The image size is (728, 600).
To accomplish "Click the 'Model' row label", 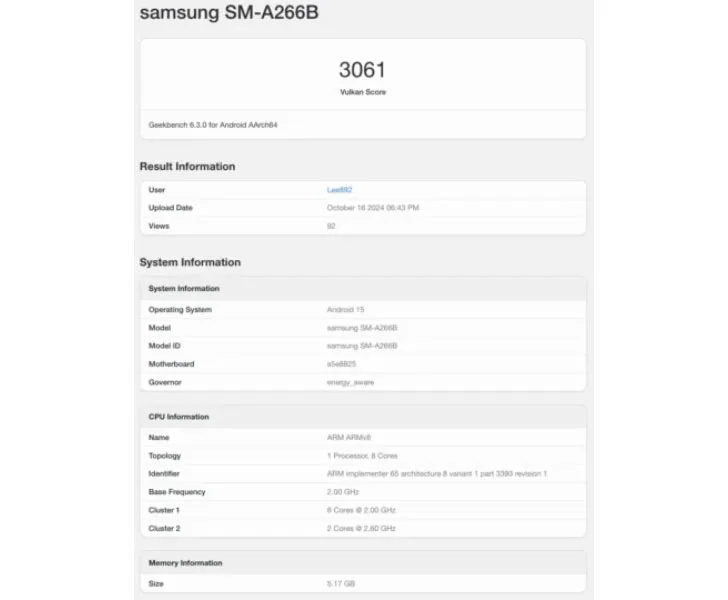I will pos(160,328).
